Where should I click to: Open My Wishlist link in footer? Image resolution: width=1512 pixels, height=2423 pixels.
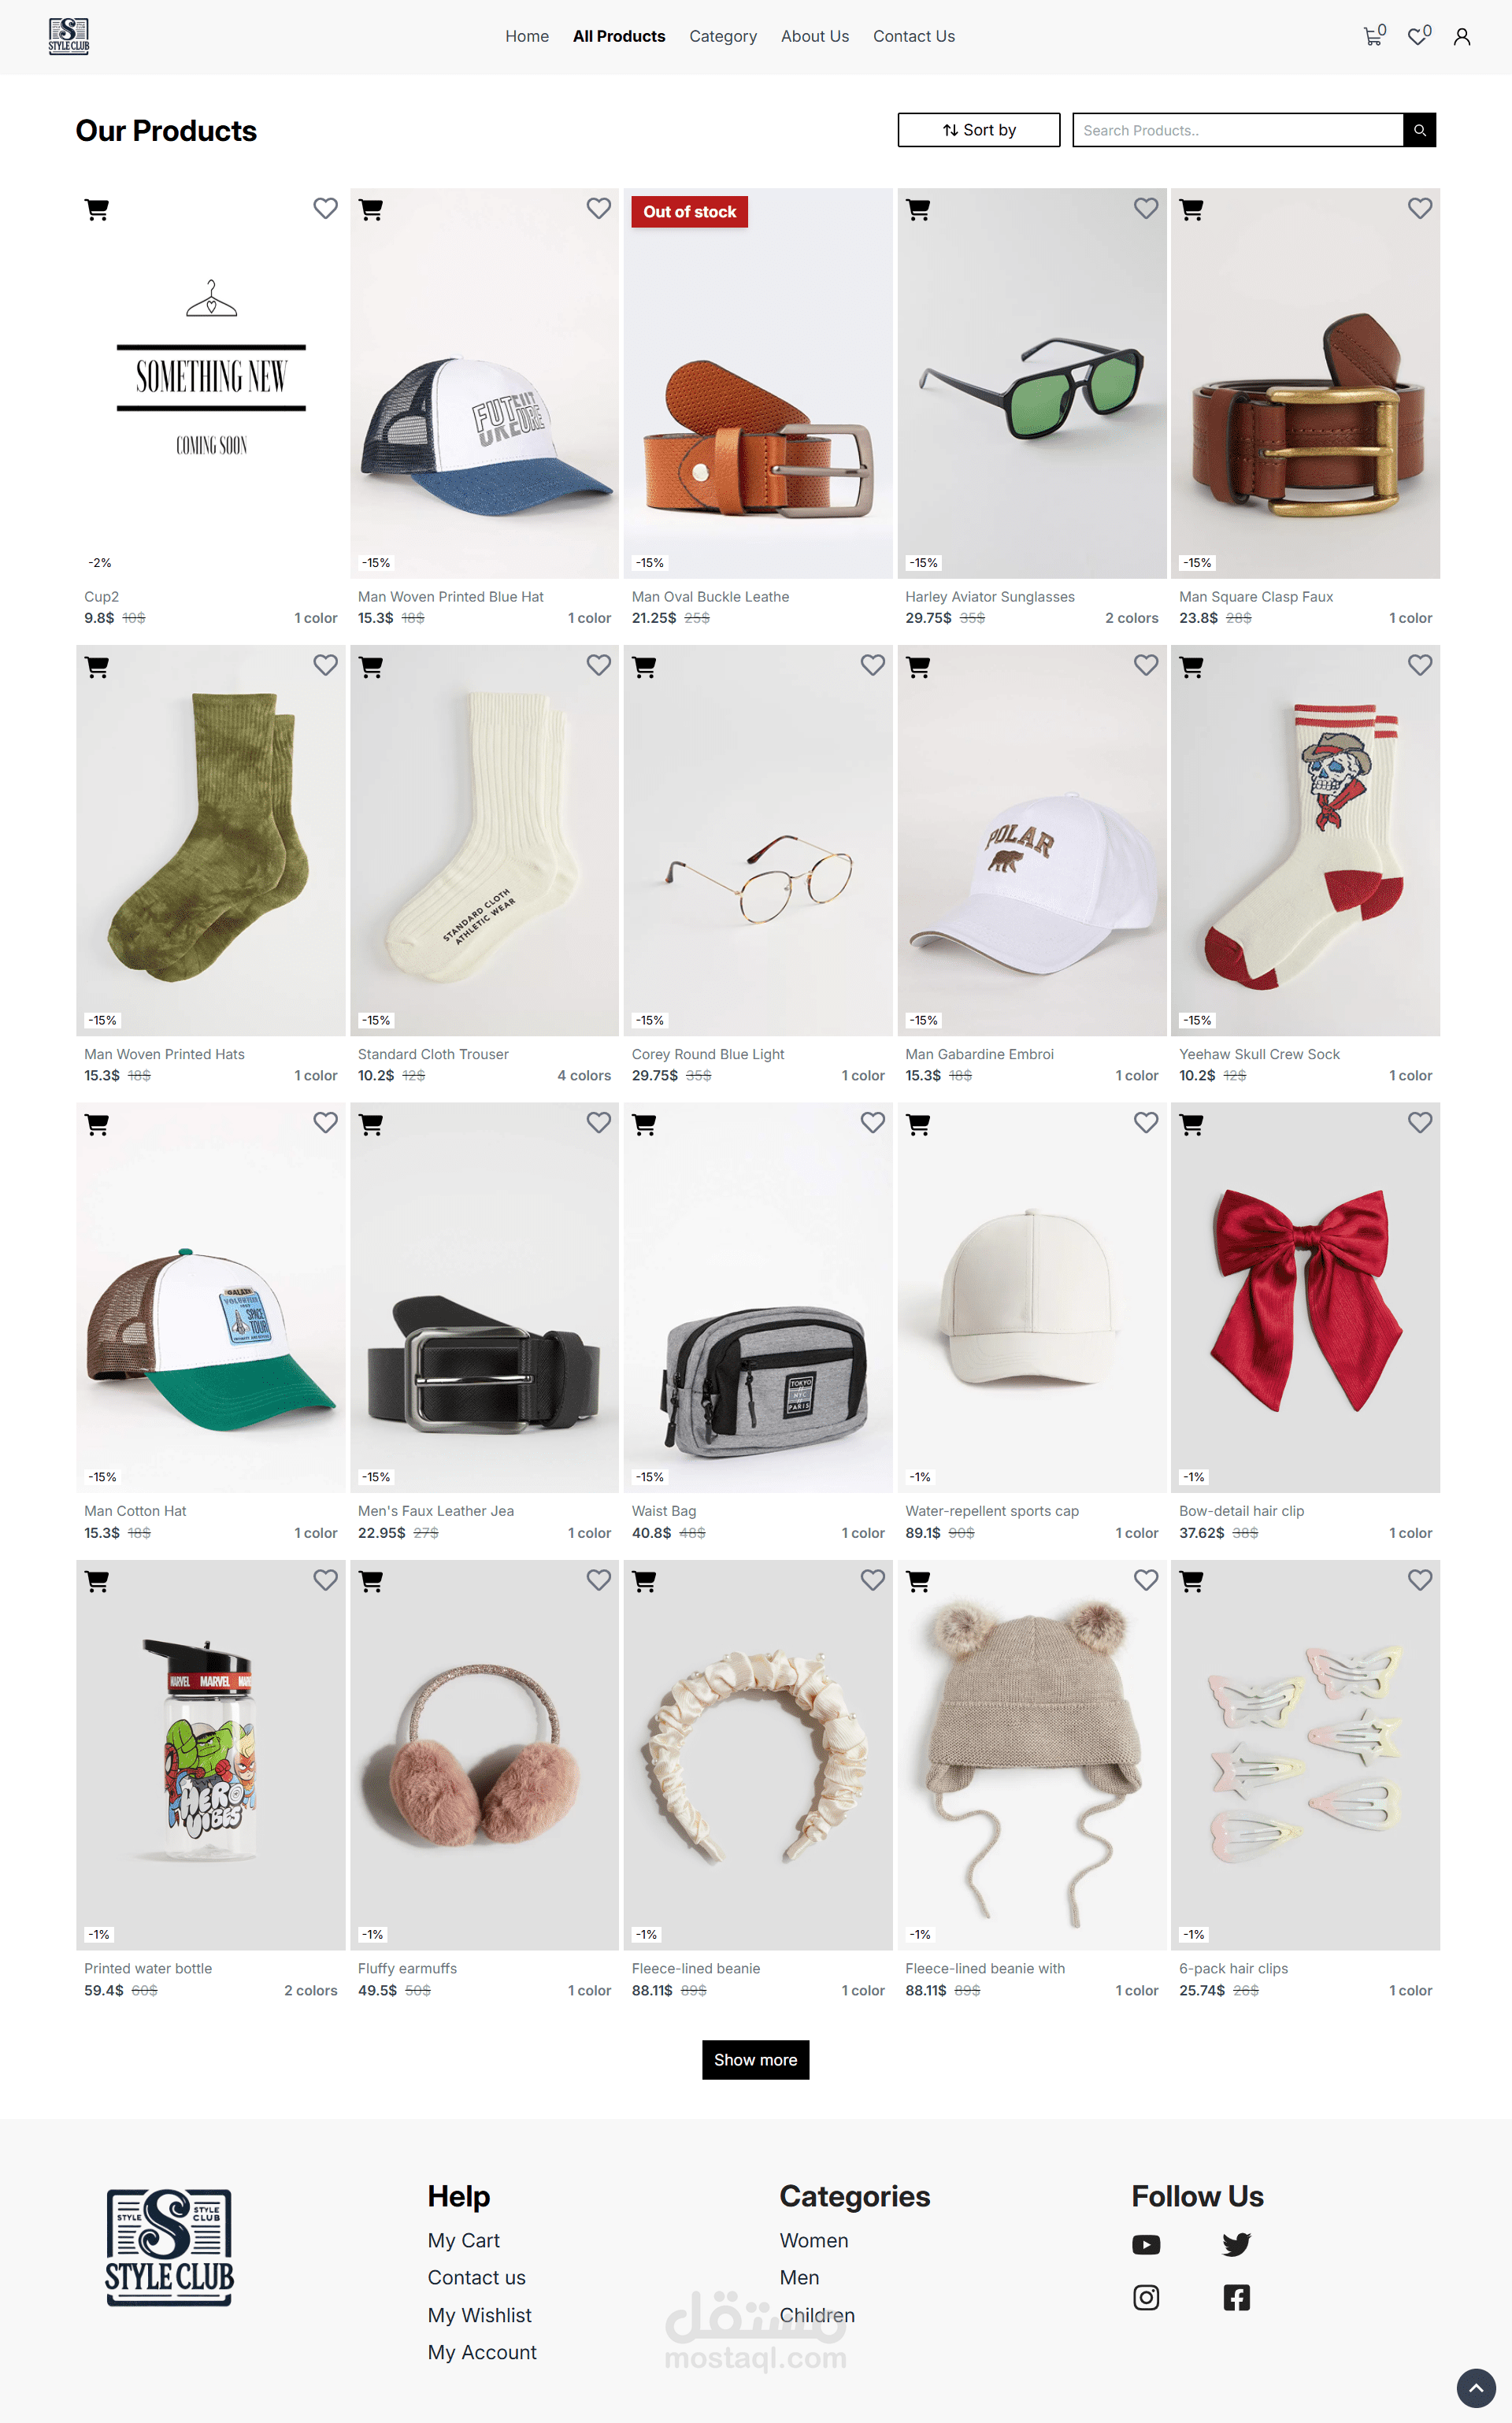point(479,2314)
